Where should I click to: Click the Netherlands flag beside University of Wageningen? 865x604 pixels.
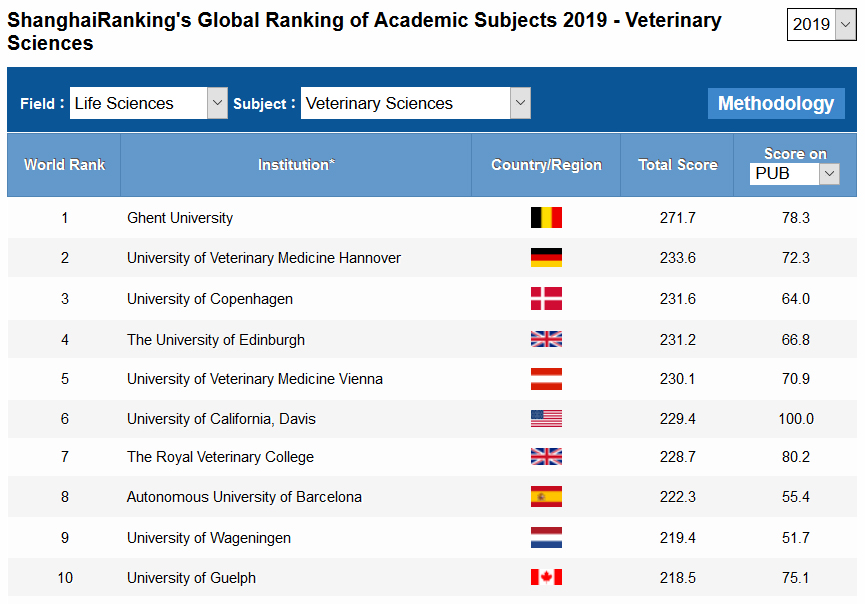(545, 536)
